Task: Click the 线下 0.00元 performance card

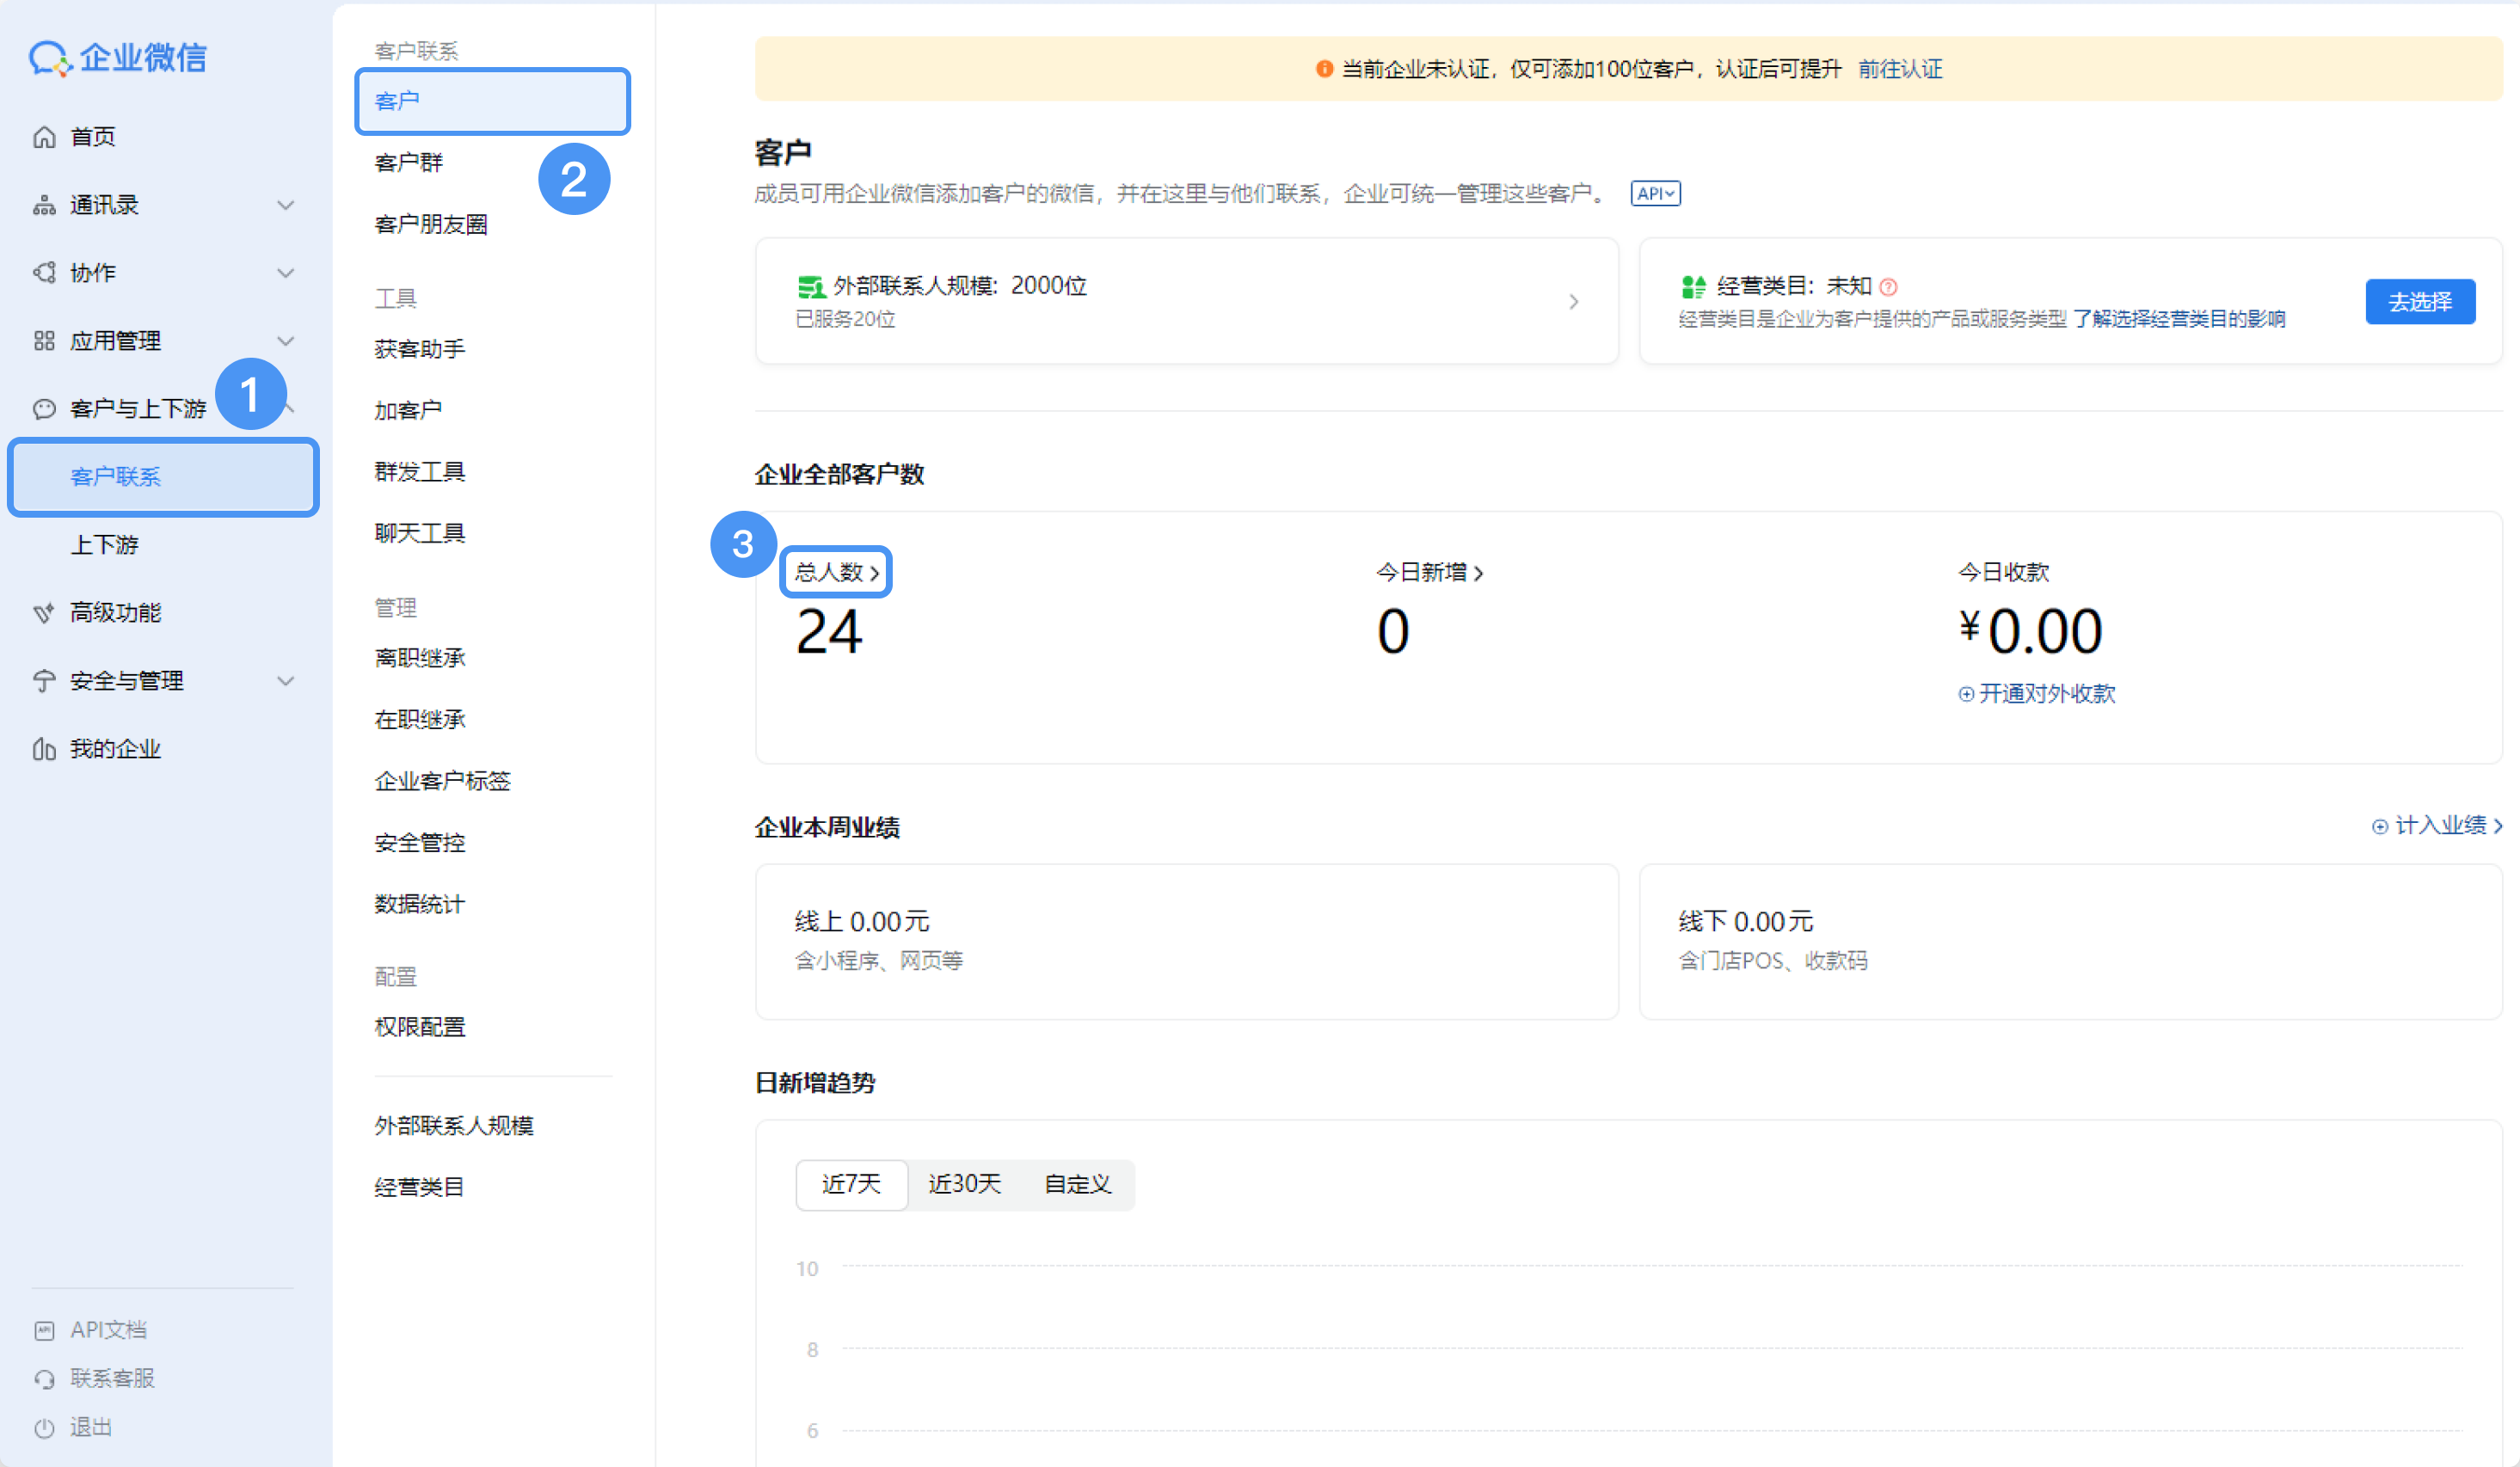Action: [x=2070, y=942]
